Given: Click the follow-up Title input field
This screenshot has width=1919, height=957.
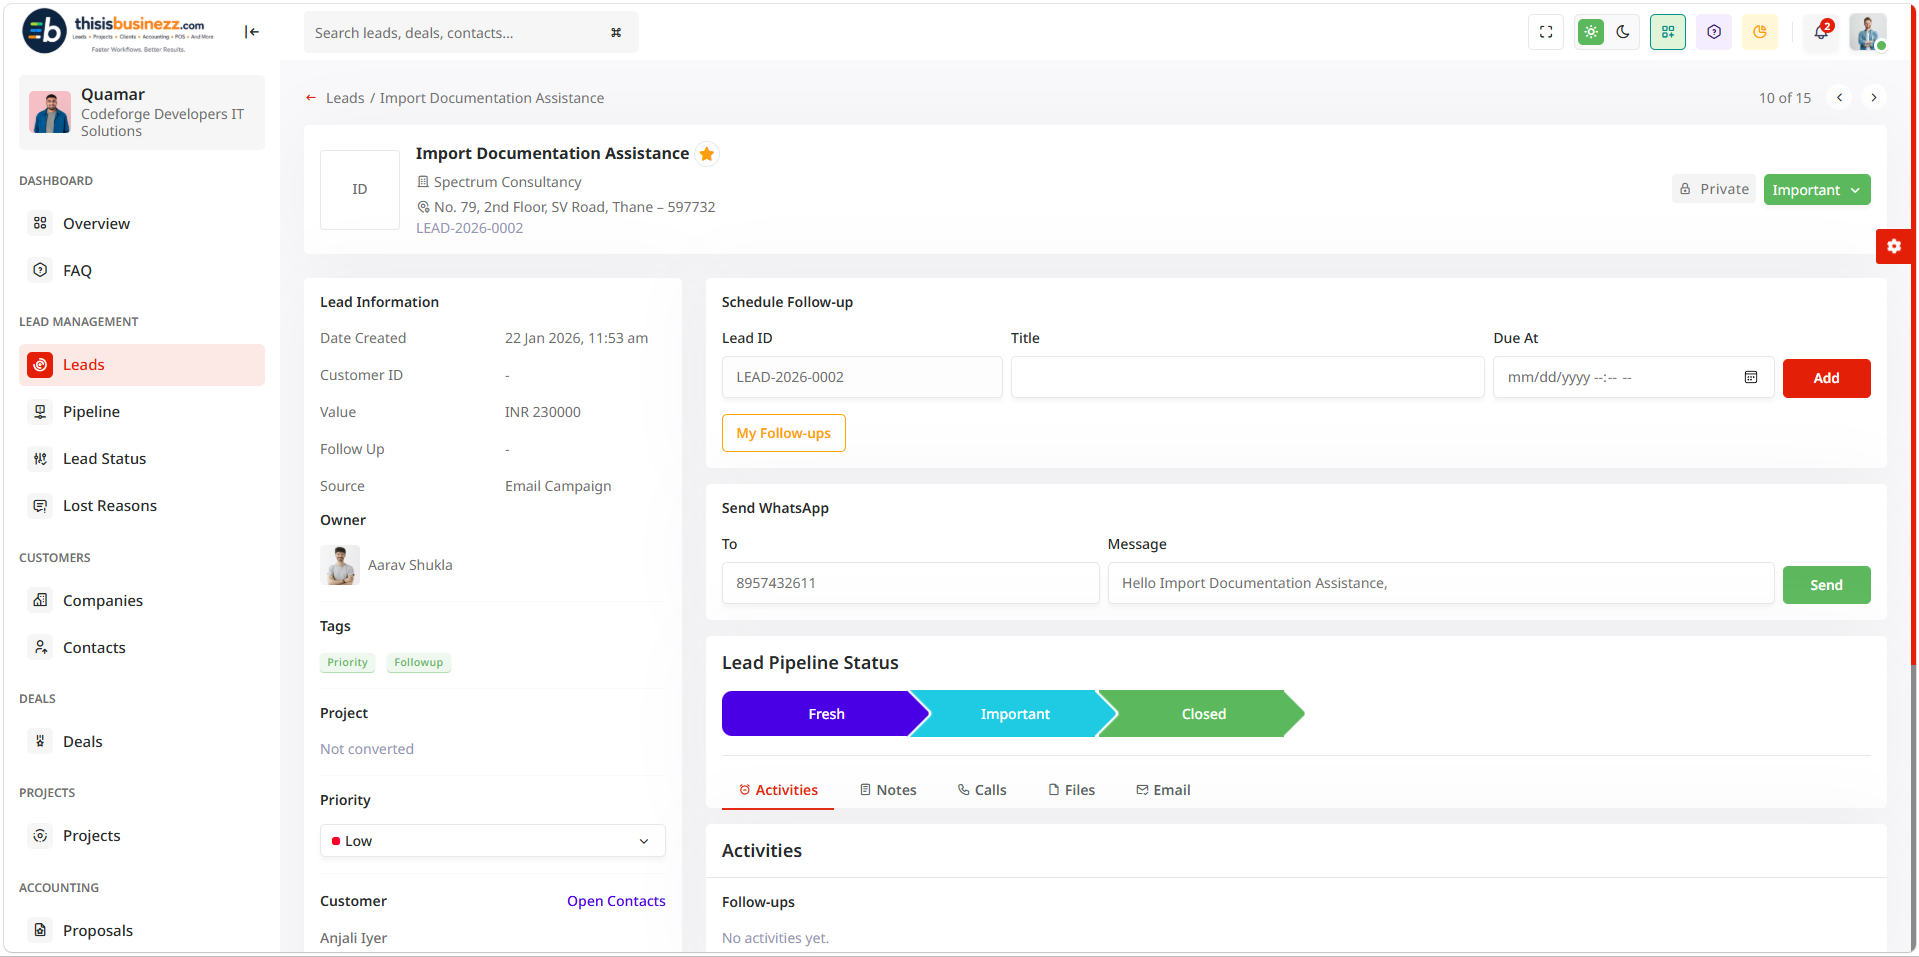Looking at the screenshot, I should (x=1247, y=377).
